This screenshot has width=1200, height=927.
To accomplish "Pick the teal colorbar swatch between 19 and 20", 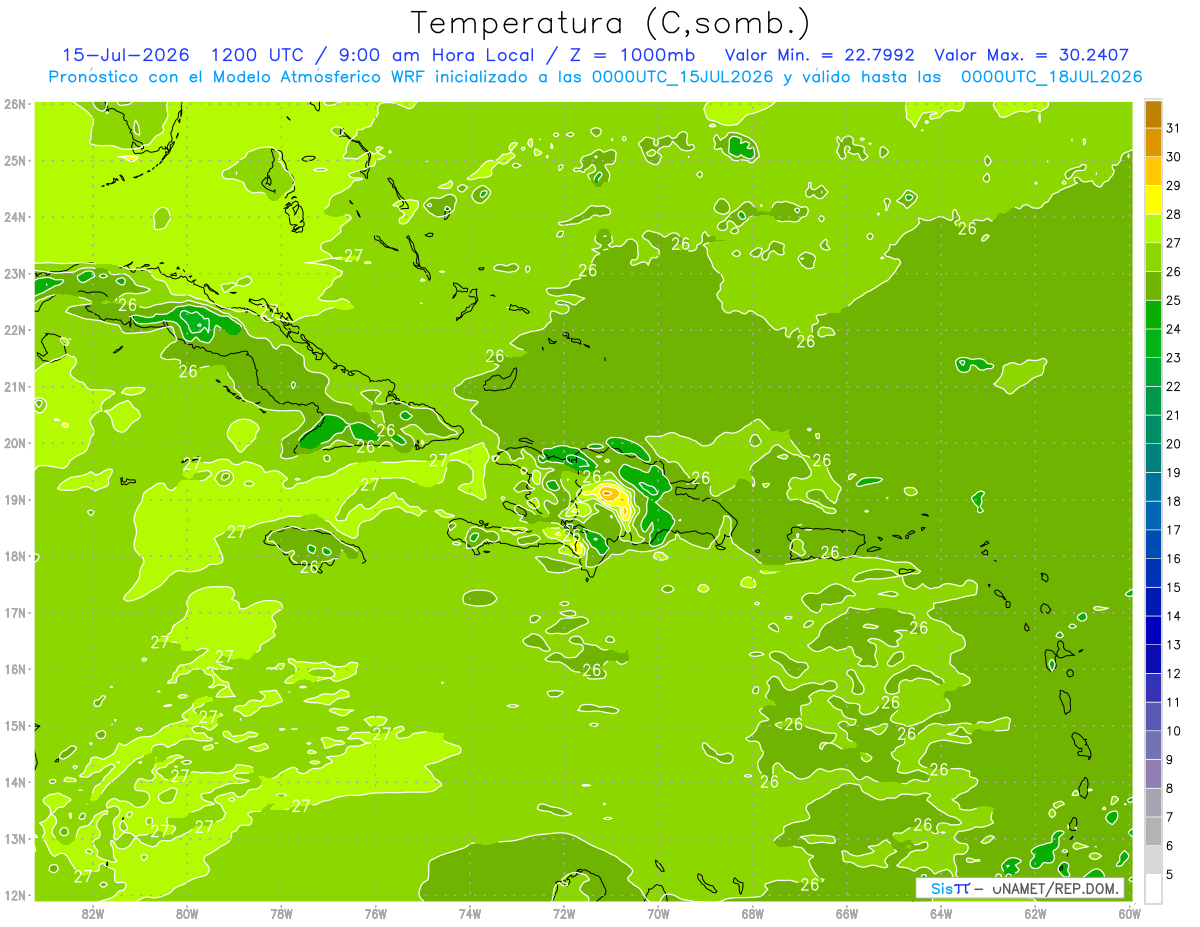I will pos(1154,459).
